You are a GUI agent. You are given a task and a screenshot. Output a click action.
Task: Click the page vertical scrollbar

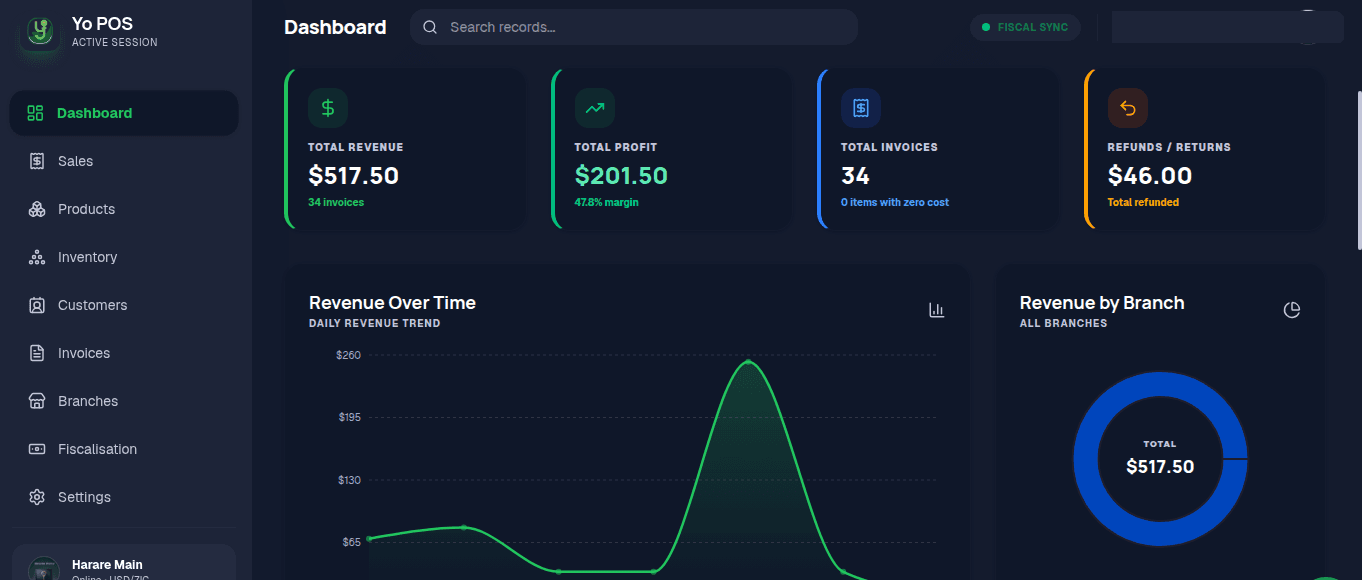[x=1358, y=170]
